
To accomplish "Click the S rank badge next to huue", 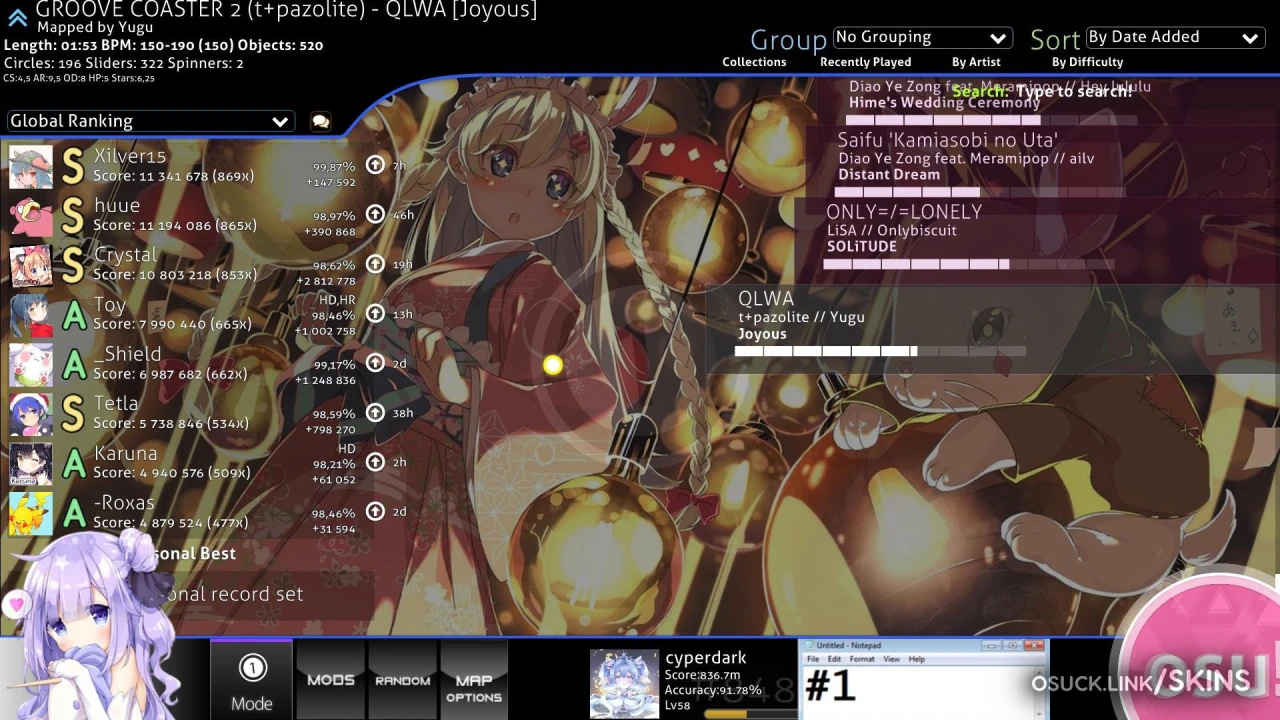I will point(73,216).
